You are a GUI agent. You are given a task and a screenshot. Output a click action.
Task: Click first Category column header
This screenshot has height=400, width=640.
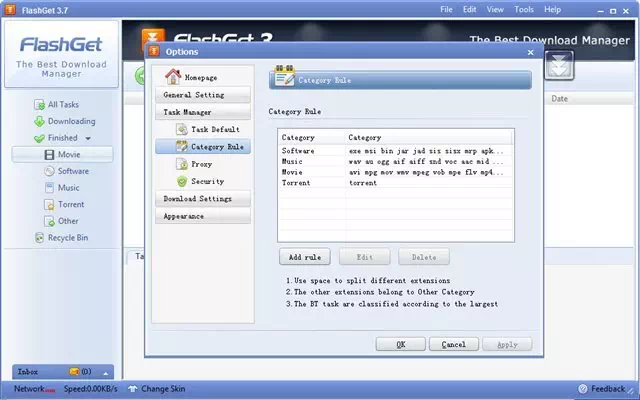click(312, 138)
